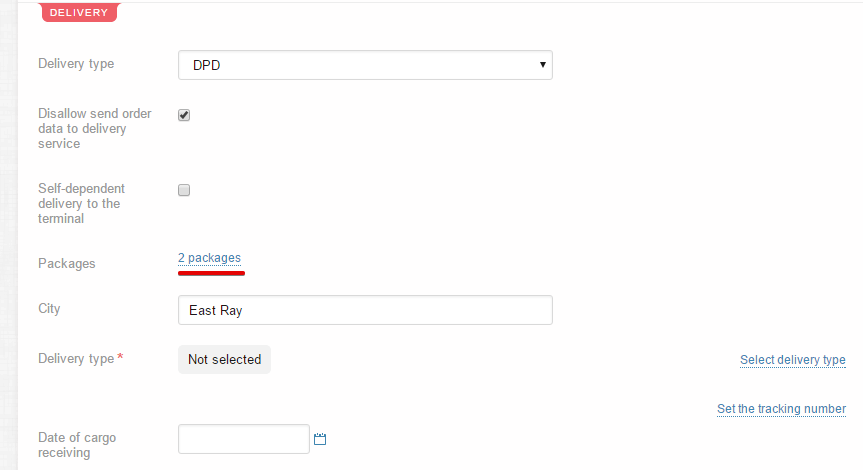
Task: Click the arrow on the DPD select box
Action: [x=542, y=65]
